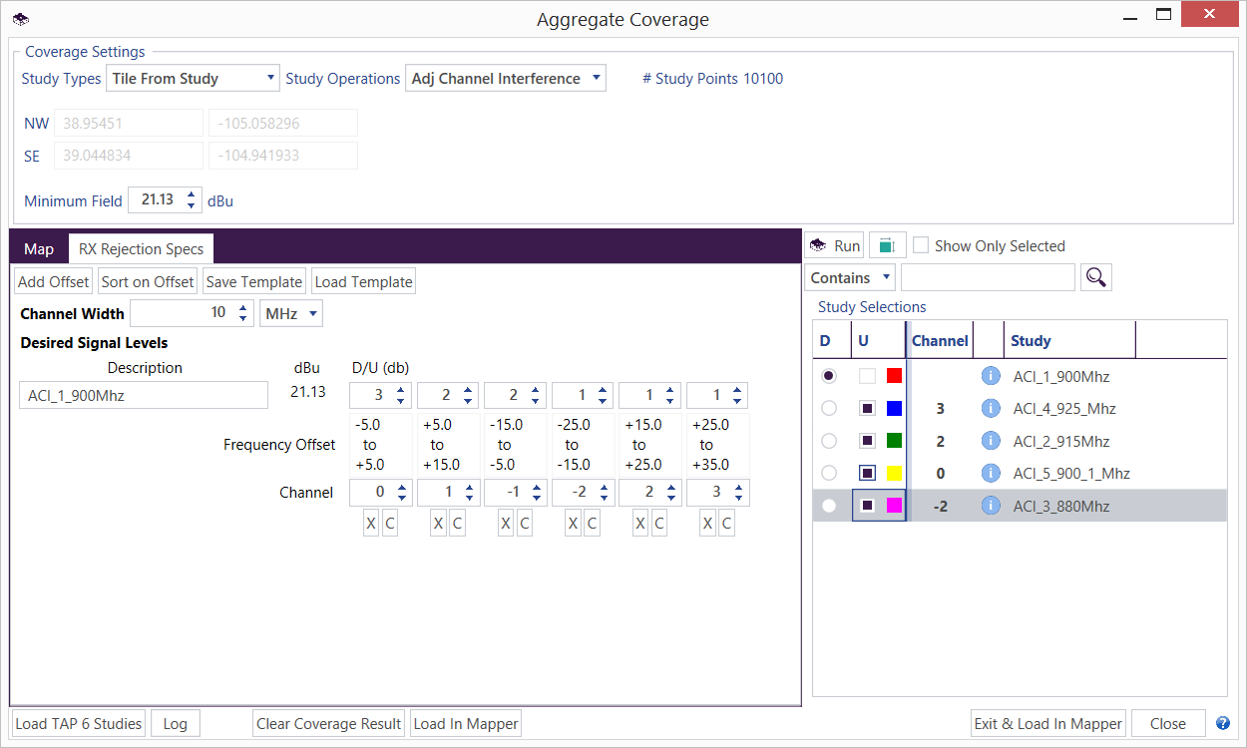Click the Add Offset button
The image size is (1247, 748).
(53, 282)
